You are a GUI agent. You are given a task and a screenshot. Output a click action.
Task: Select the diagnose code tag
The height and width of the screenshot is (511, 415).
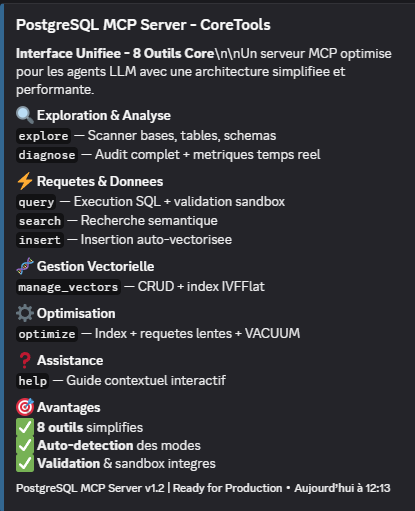pyautogui.click(x=47, y=155)
